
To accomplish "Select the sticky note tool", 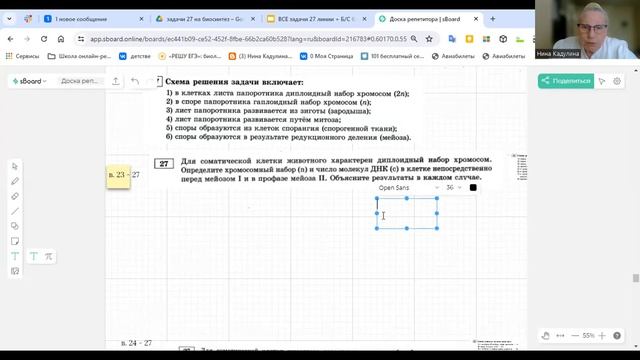I will click(x=15, y=241).
